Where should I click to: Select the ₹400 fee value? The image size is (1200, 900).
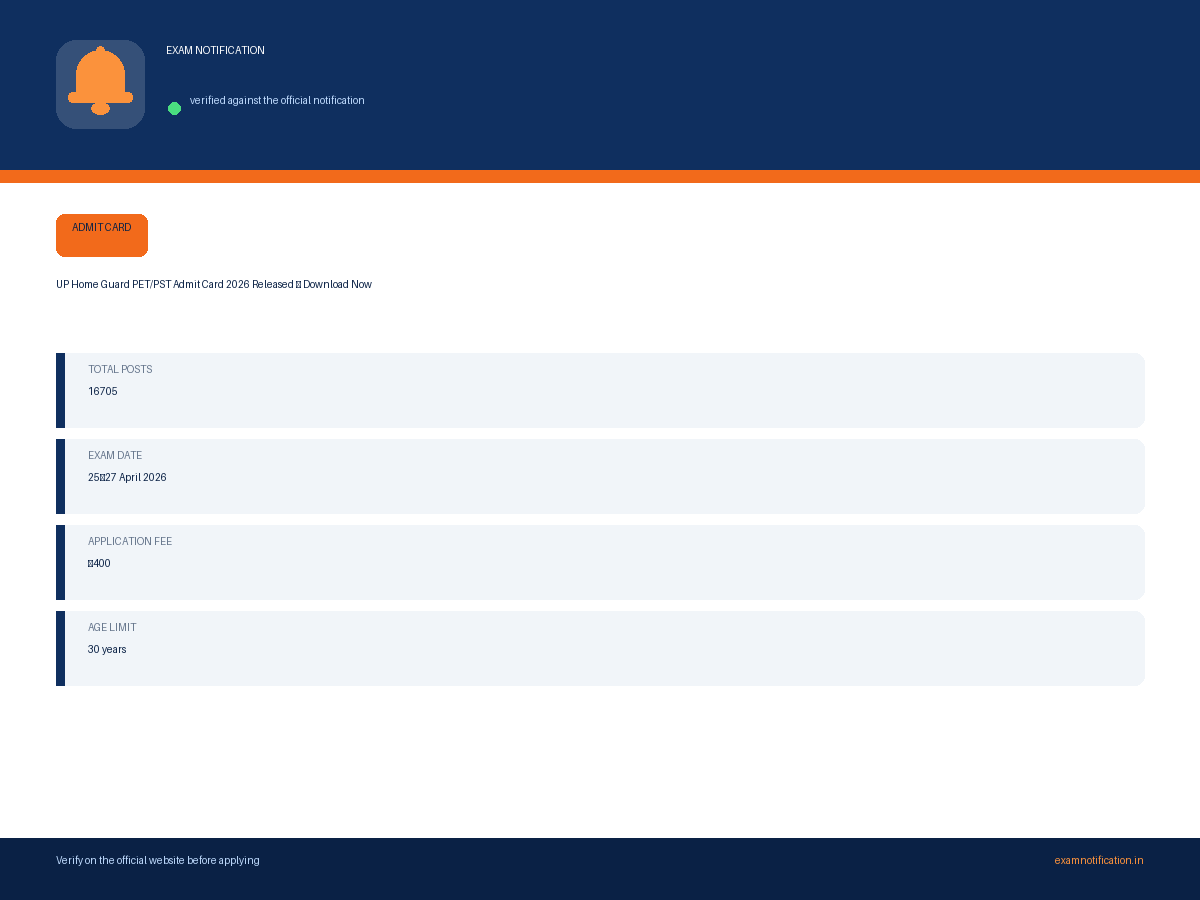99,563
